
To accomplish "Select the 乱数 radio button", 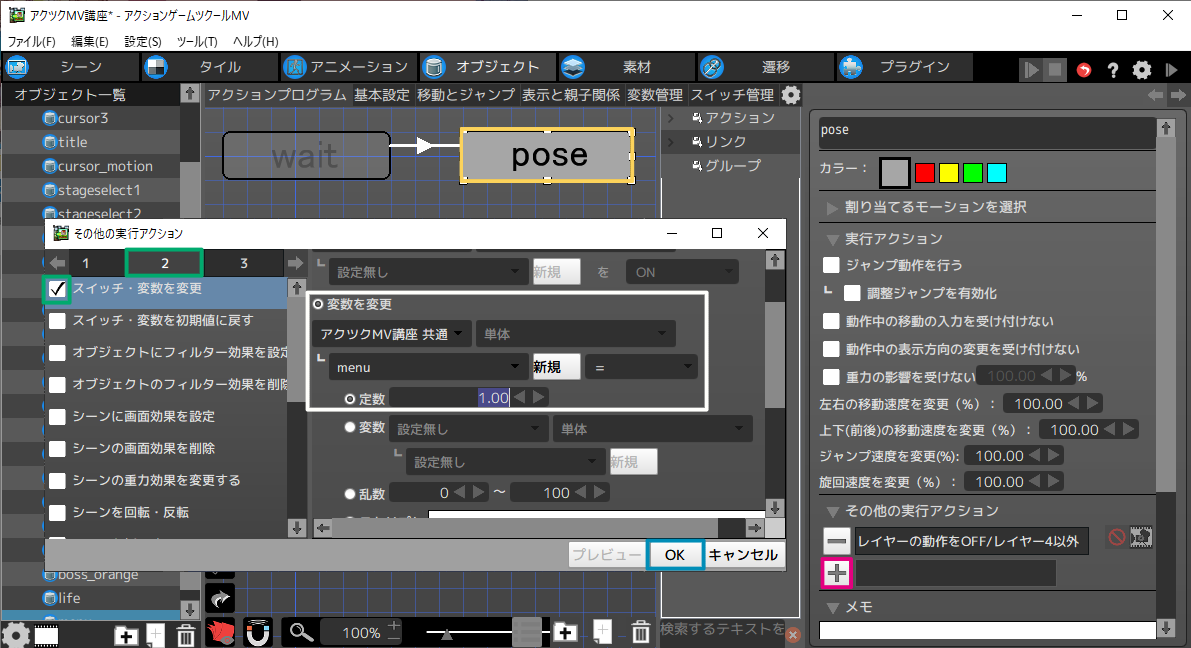I will click(x=350, y=493).
